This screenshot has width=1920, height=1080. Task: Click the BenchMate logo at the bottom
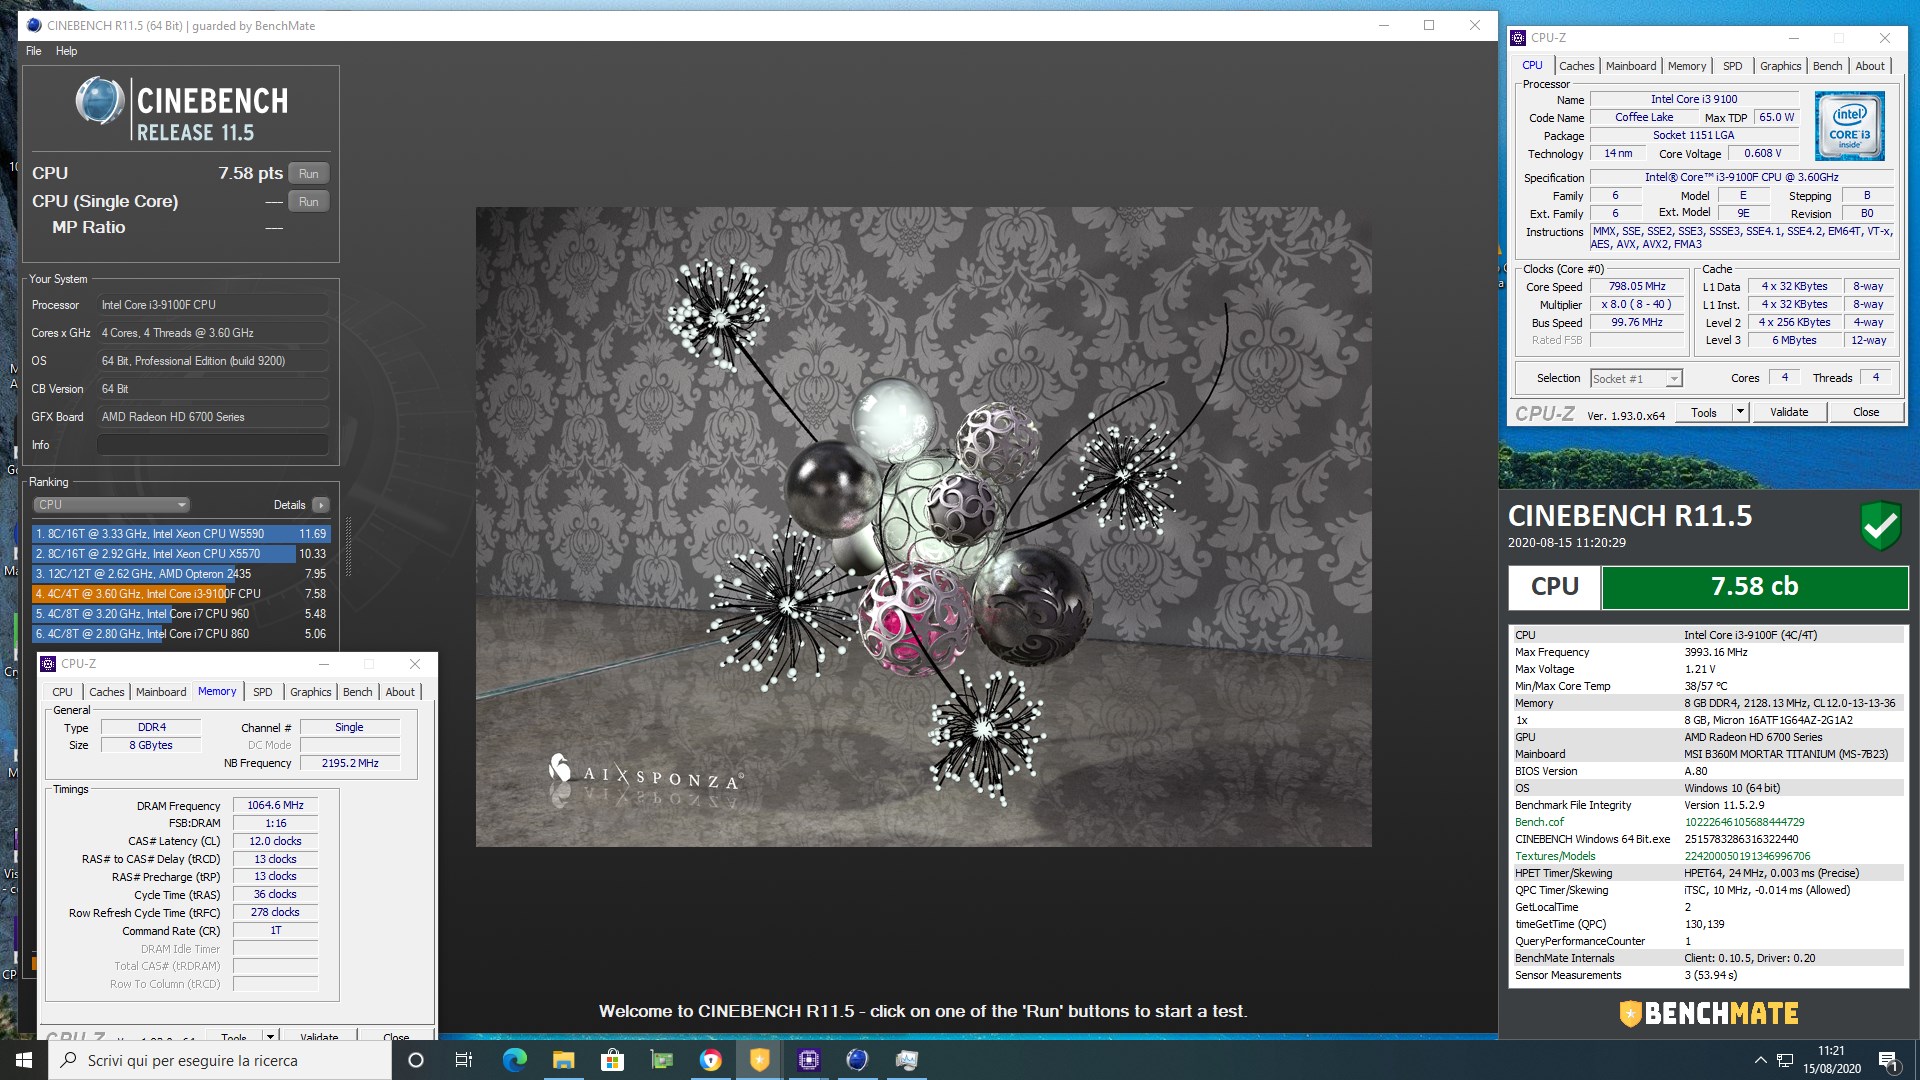(x=1708, y=1014)
